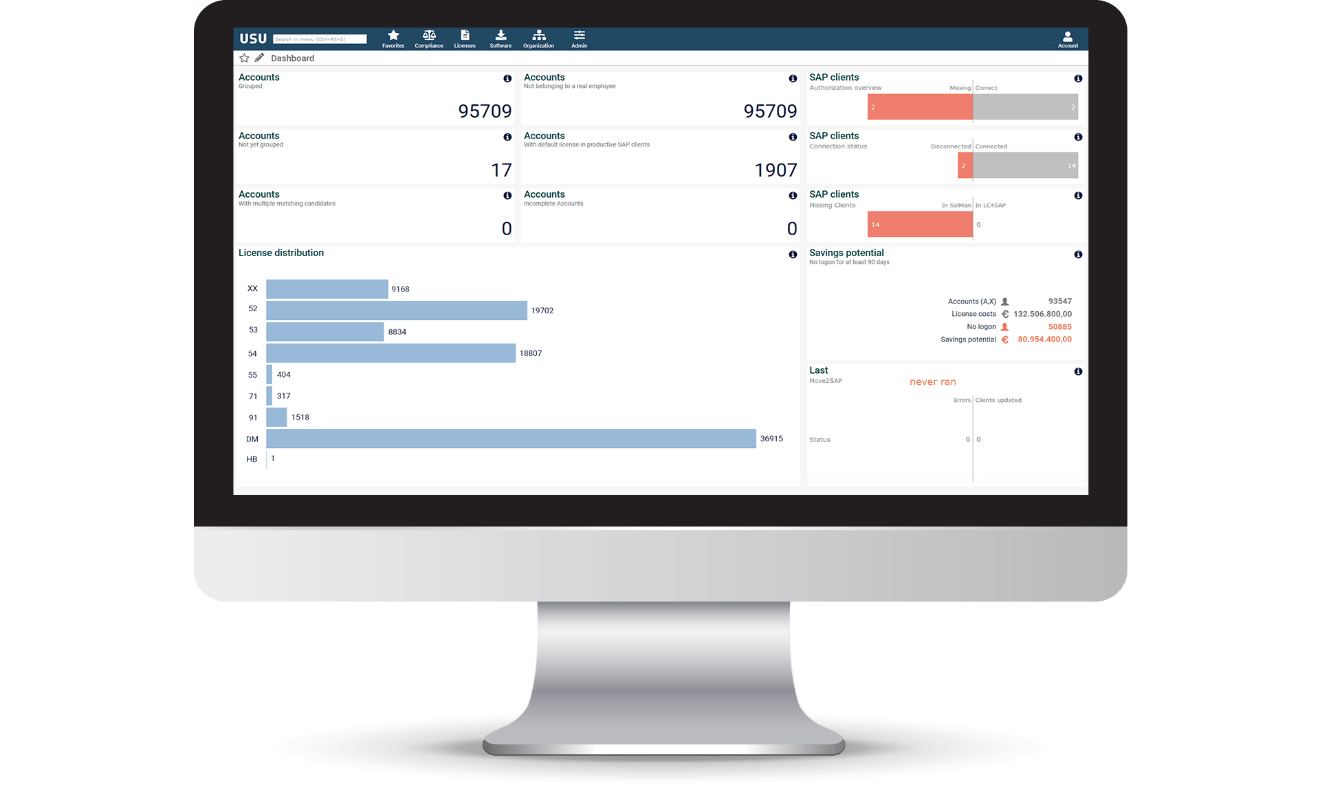Click No logon count 50885

point(1060,327)
